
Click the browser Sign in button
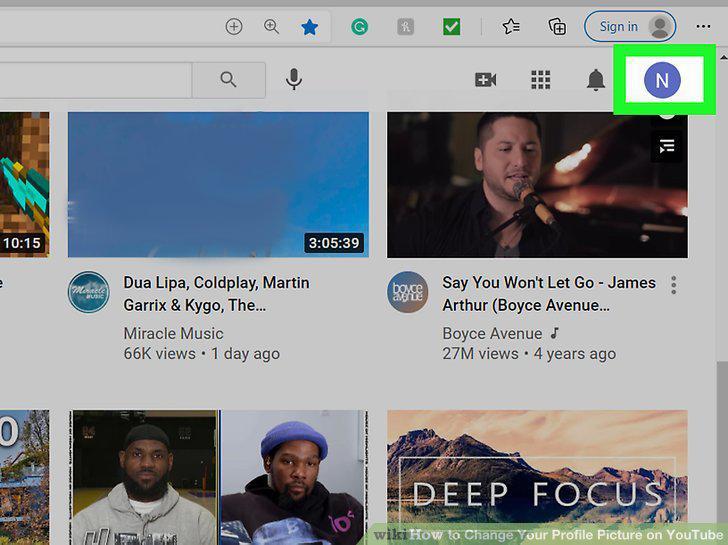point(630,27)
